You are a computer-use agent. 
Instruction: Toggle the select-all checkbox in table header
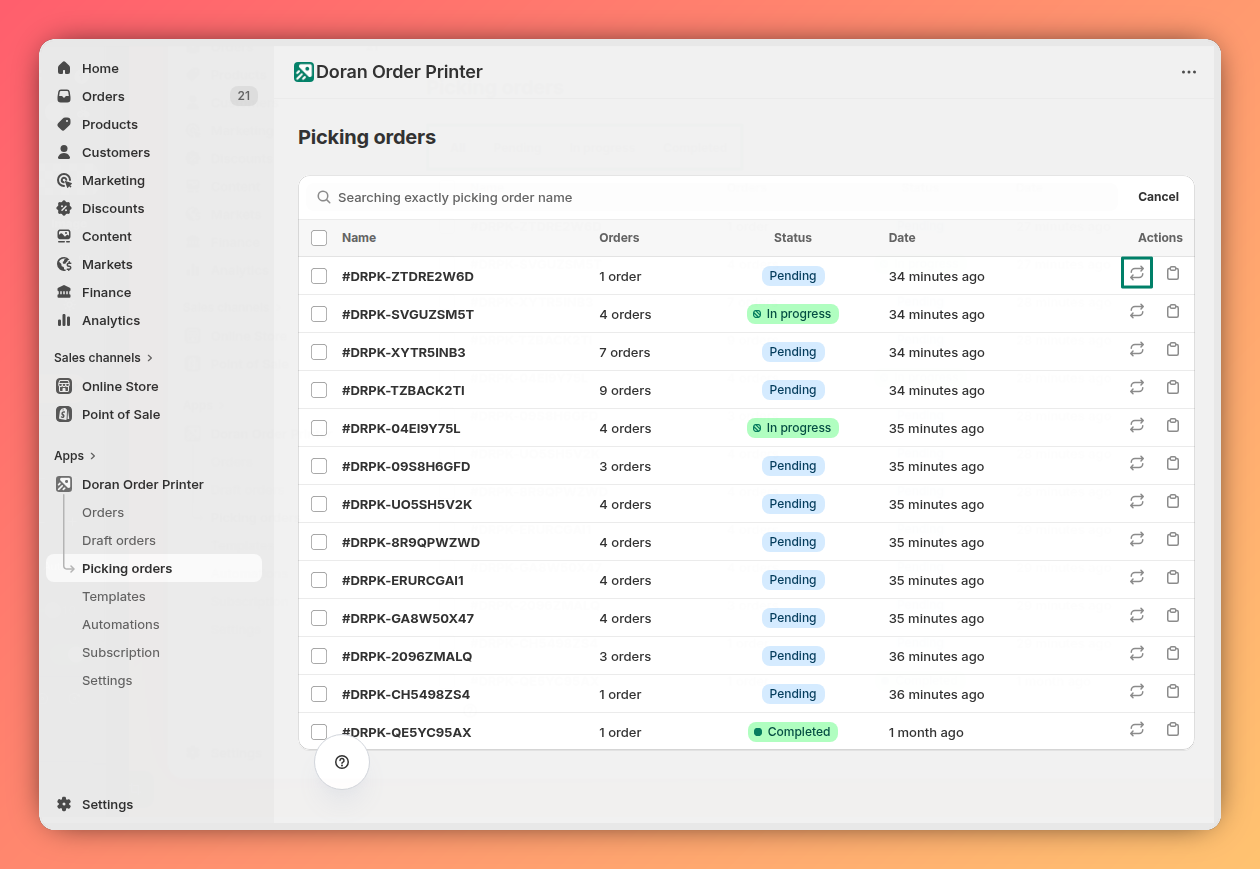[x=319, y=238]
